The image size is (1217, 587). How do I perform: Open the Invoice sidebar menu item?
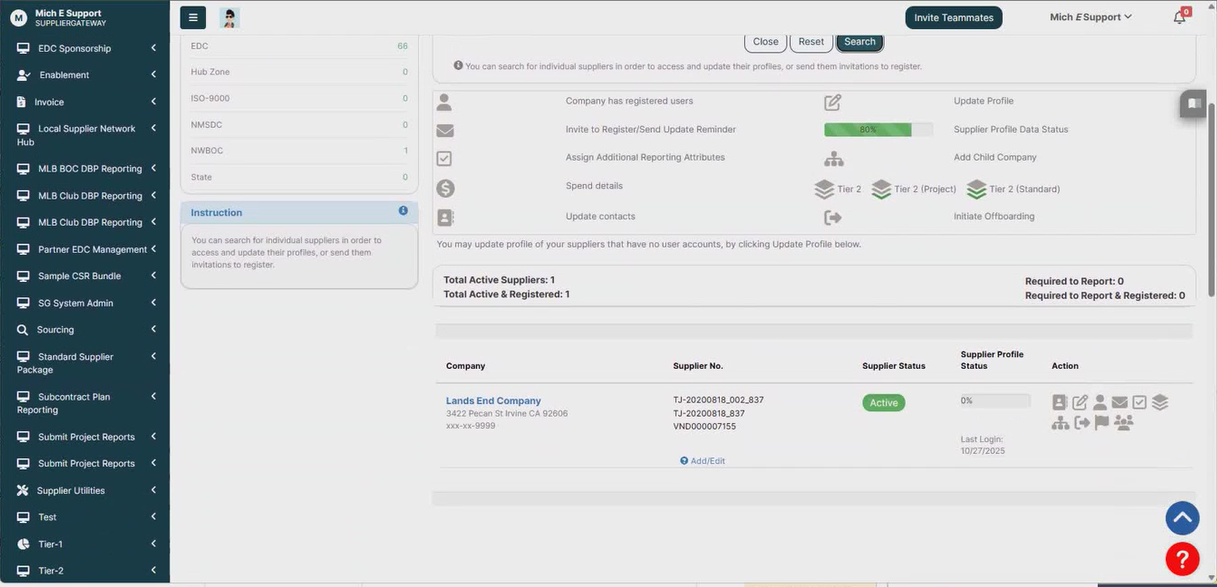tap(85, 102)
